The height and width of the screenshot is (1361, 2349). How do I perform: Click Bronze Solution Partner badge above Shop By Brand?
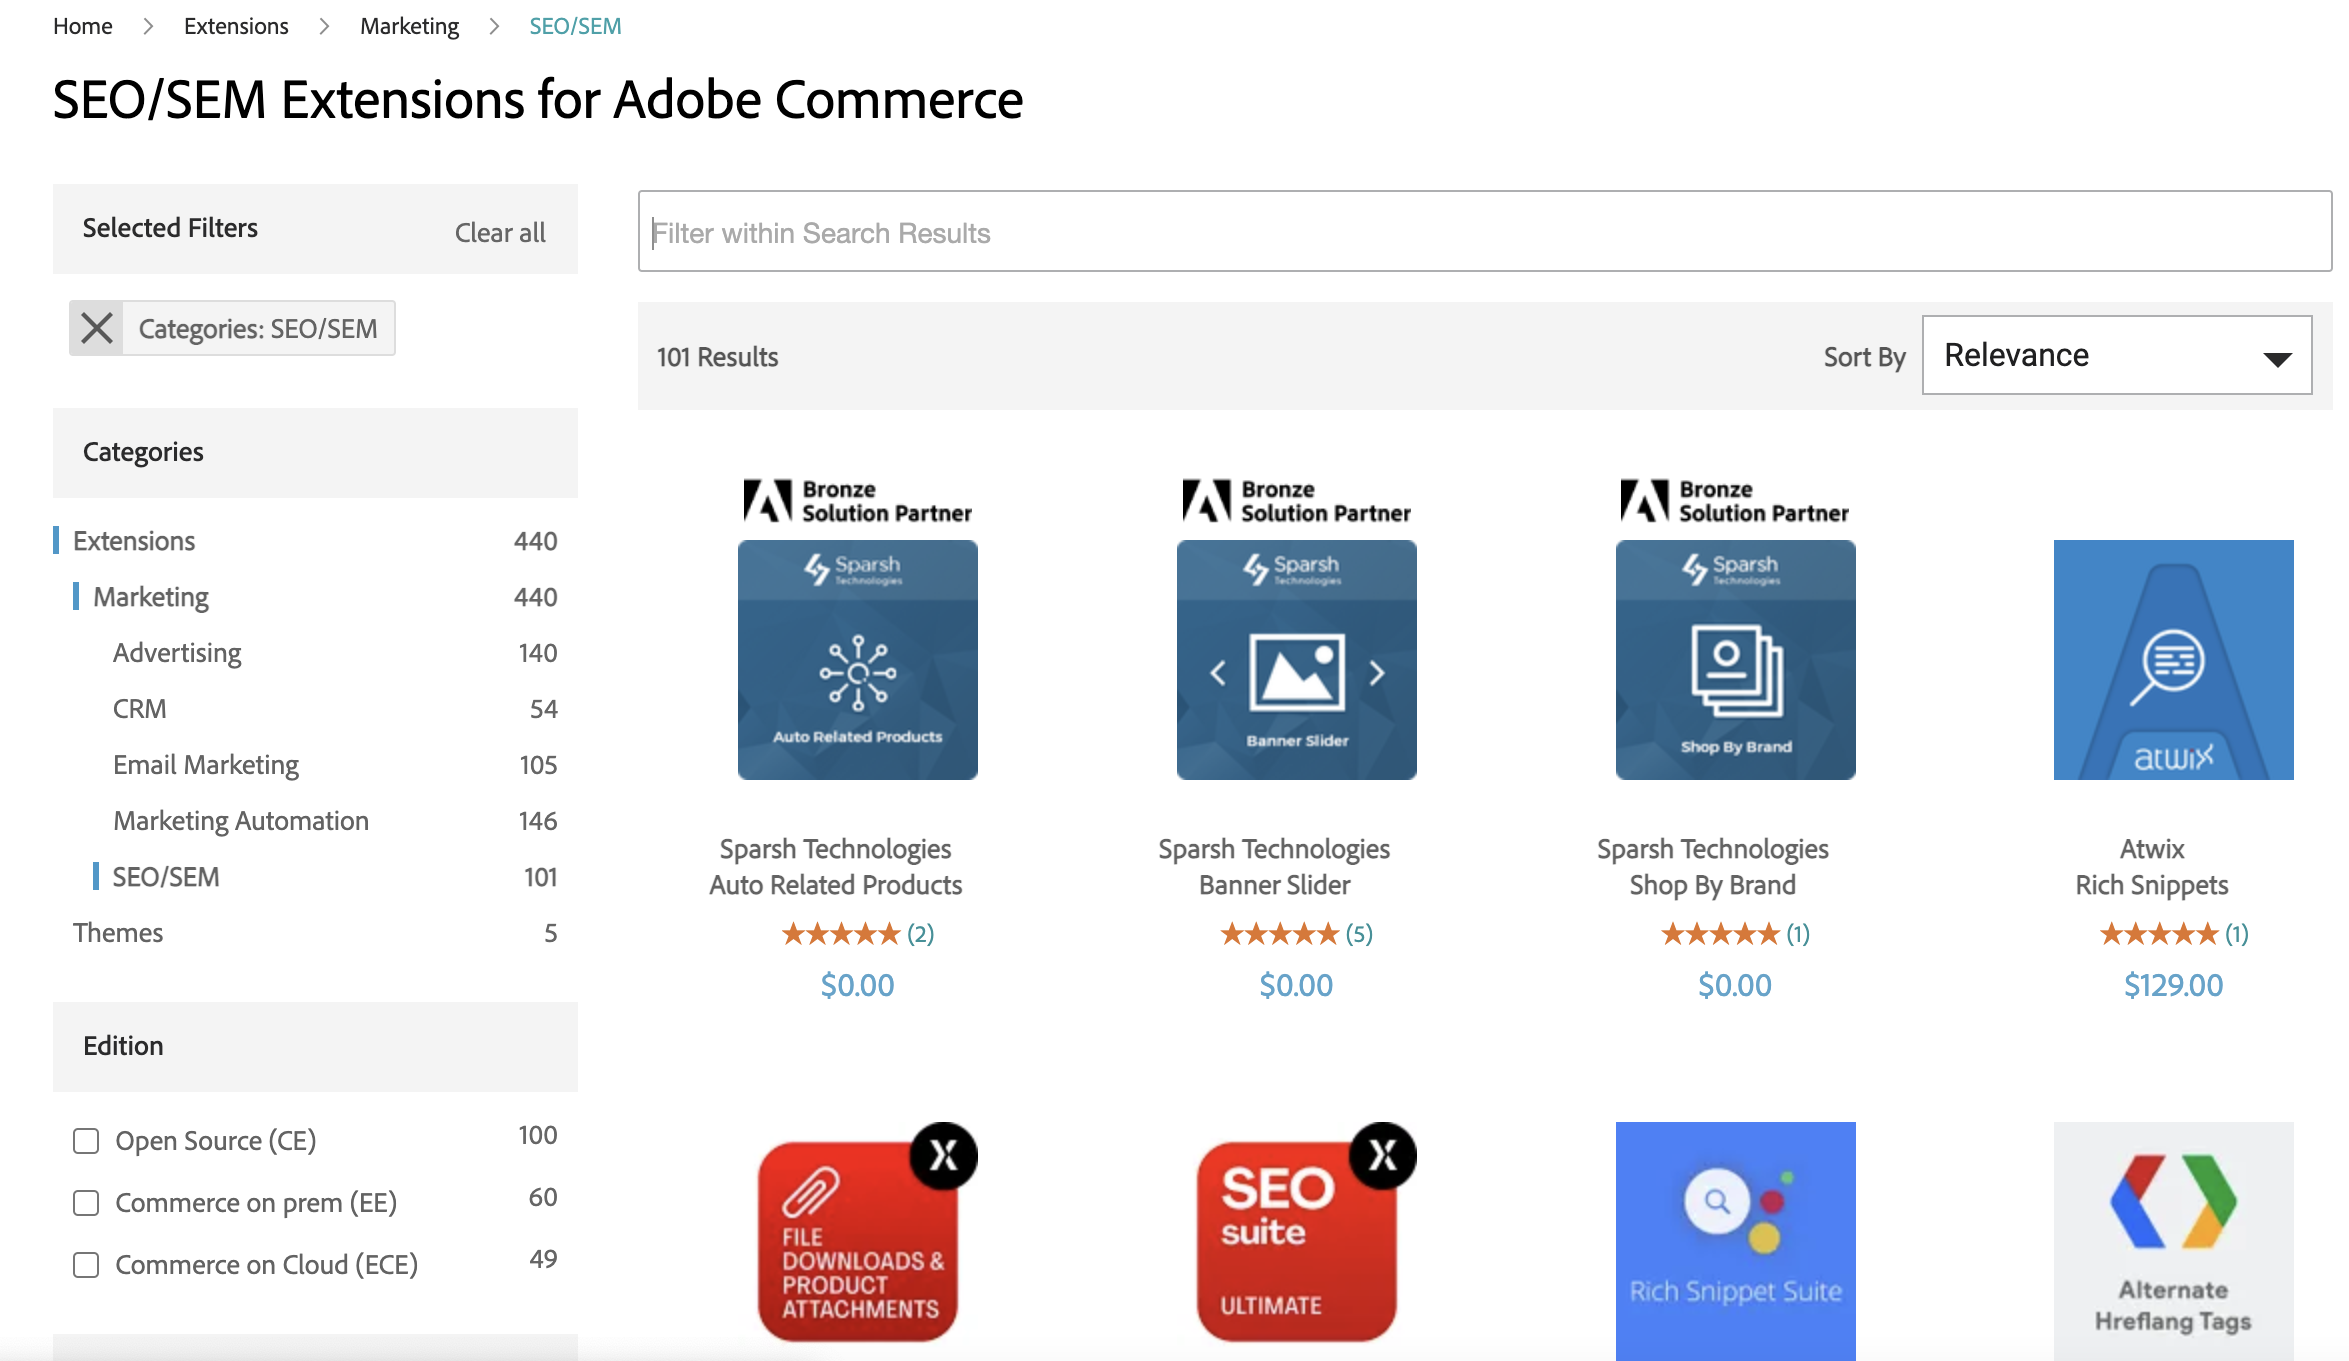coord(1735,501)
